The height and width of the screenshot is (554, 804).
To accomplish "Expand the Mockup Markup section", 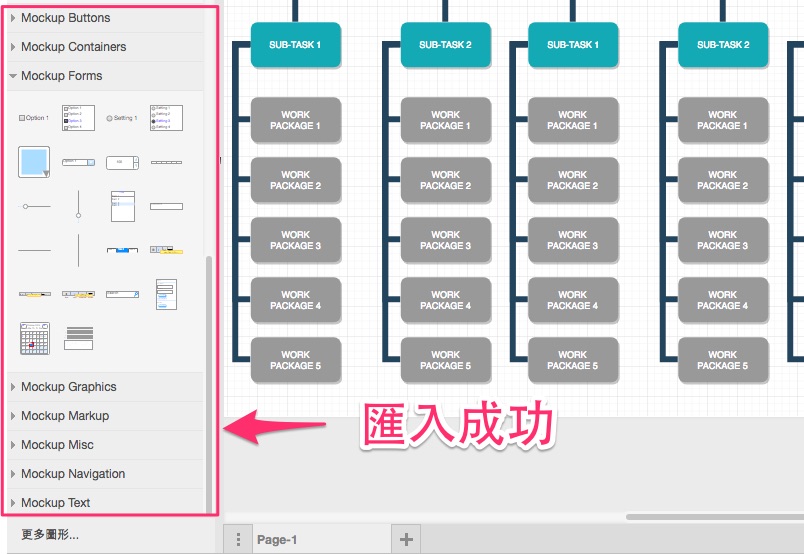I will (x=106, y=416).
